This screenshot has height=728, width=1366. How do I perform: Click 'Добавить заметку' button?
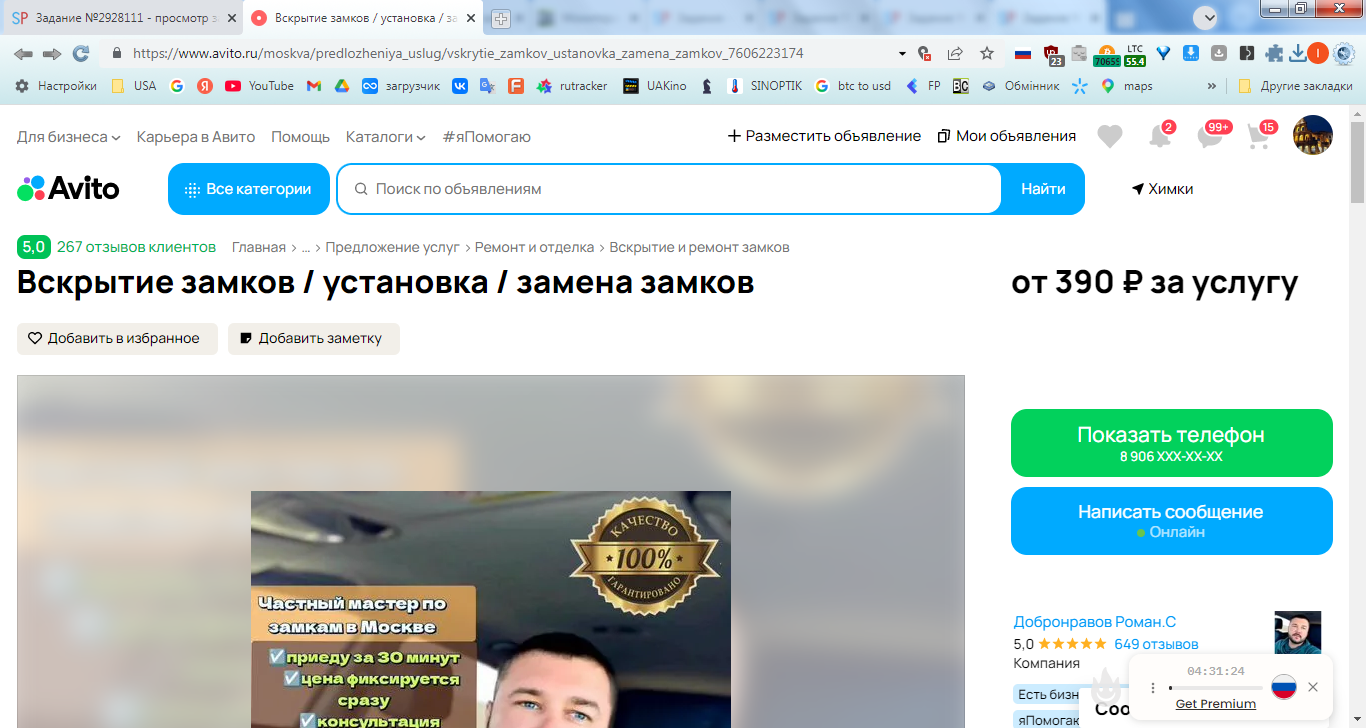314,339
